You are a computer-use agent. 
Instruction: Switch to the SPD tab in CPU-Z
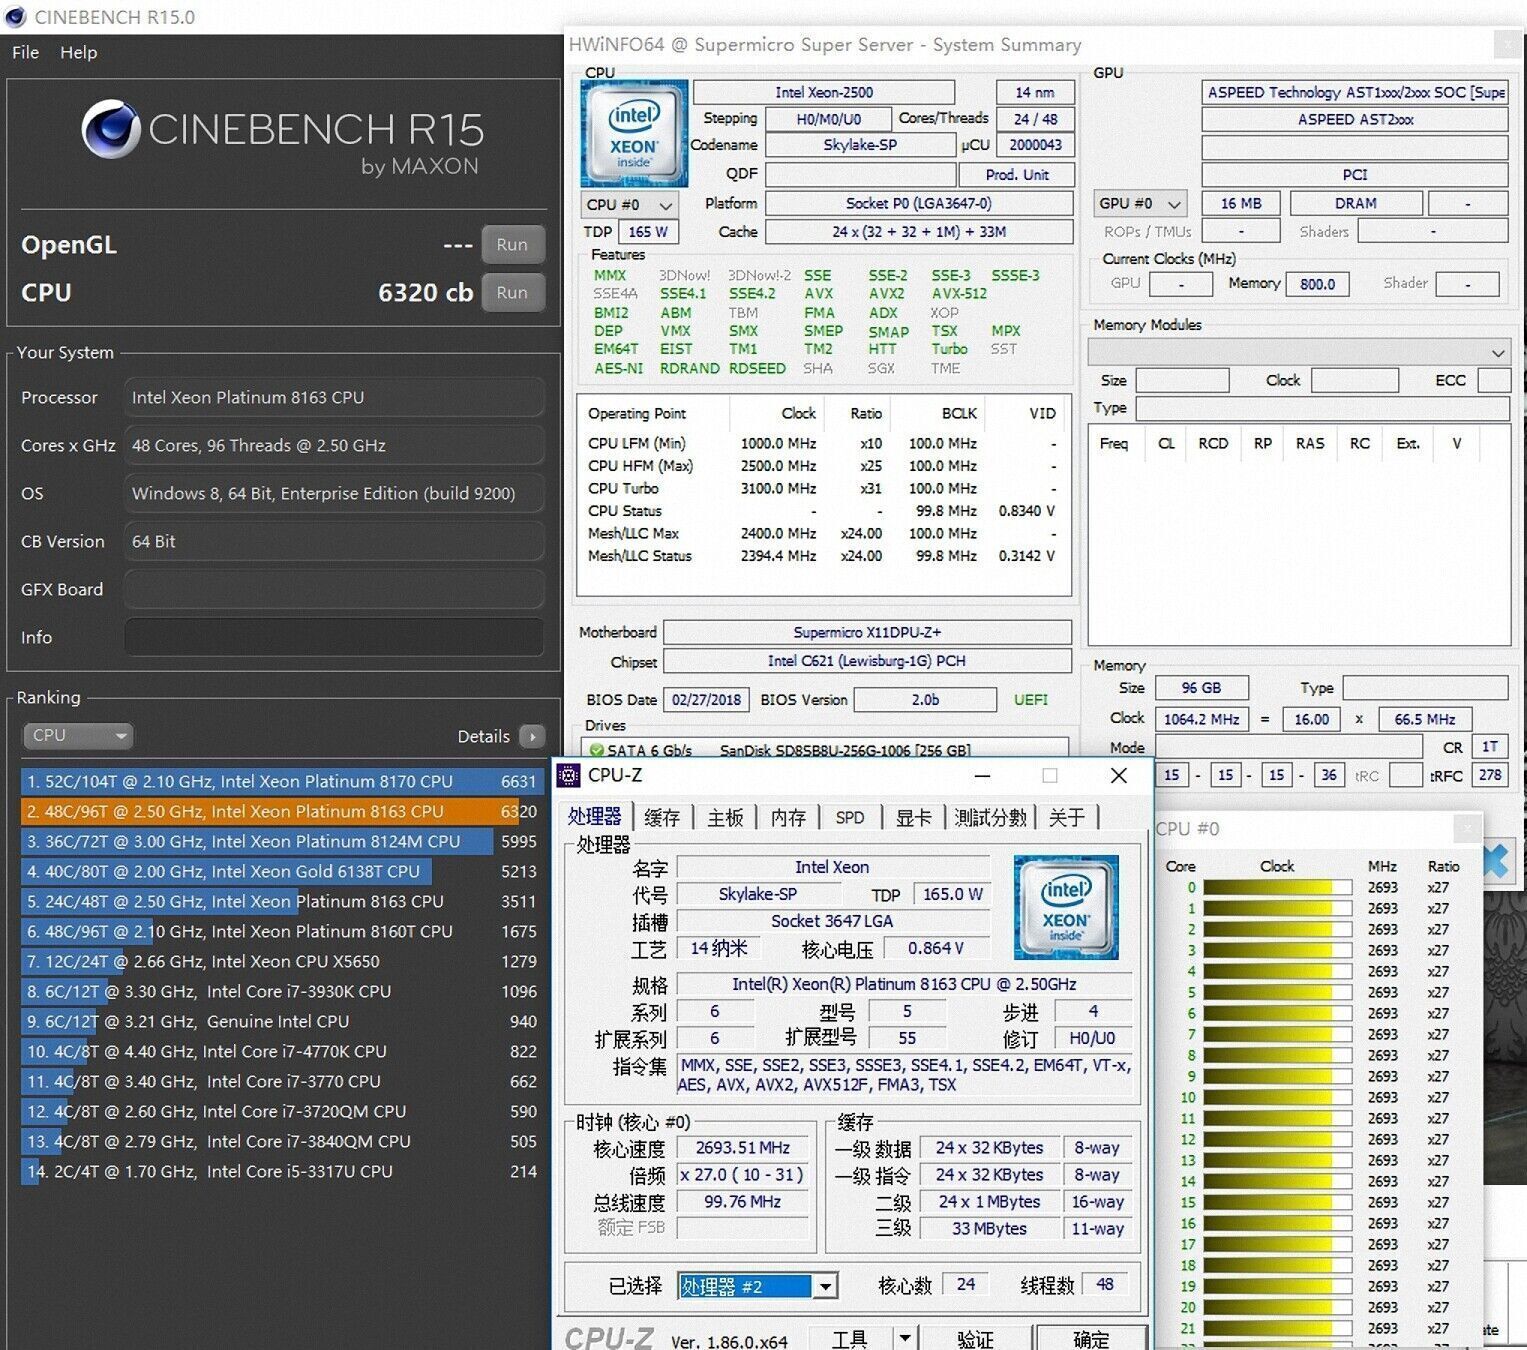point(849,817)
